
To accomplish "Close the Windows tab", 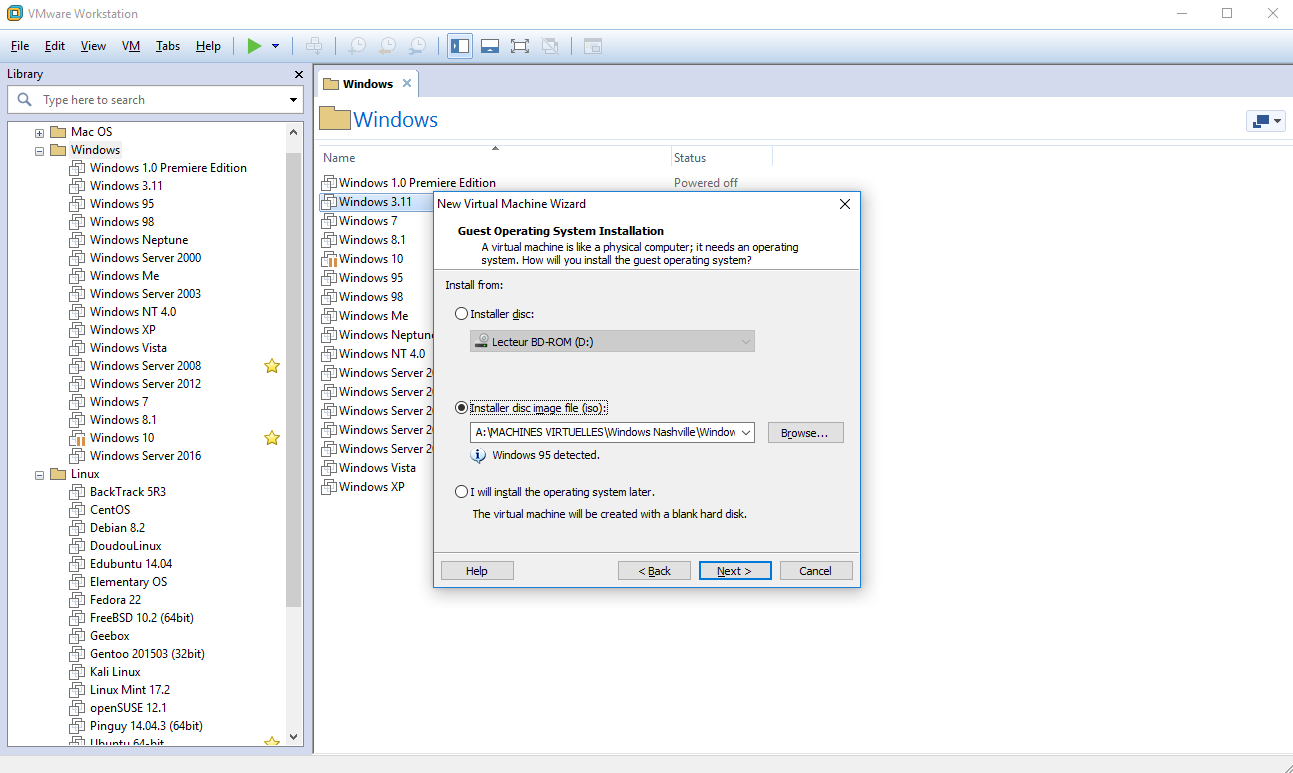I will tap(406, 84).
